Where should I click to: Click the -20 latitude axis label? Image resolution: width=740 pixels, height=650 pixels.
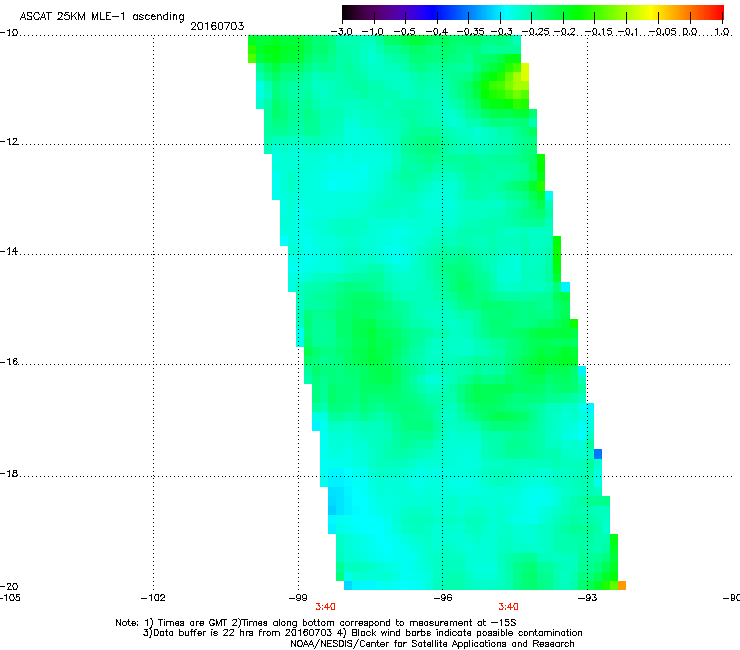coord(9,586)
